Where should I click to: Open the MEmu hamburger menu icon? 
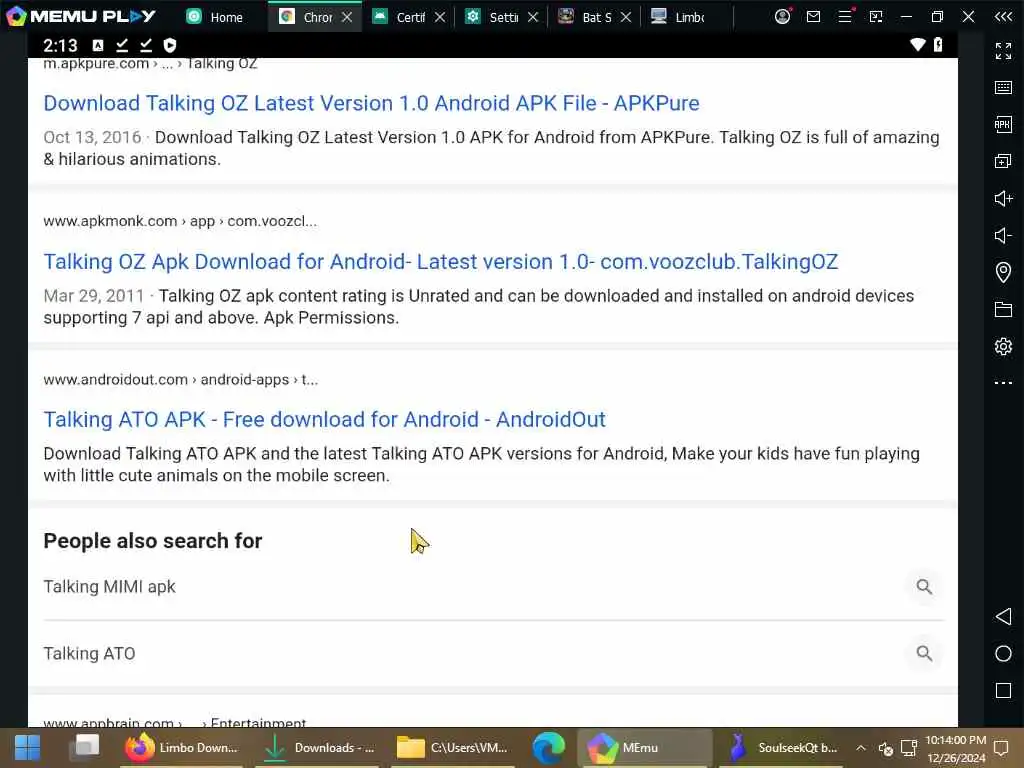tap(845, 16)
